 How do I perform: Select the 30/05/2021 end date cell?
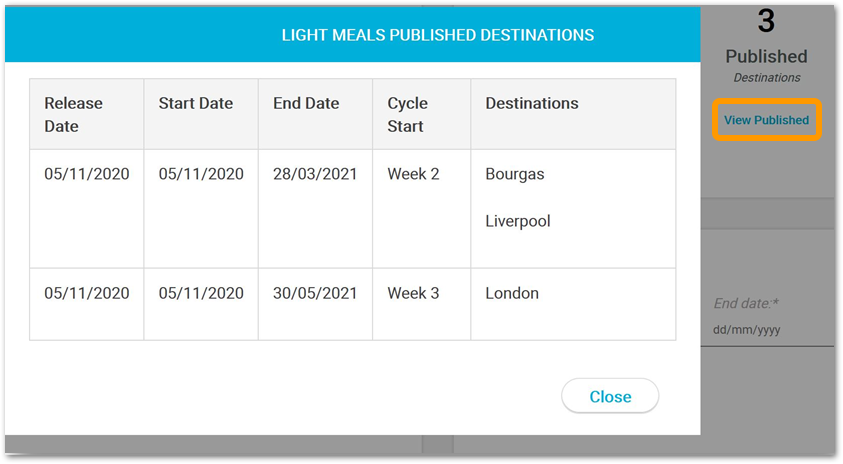click(316, 304)
